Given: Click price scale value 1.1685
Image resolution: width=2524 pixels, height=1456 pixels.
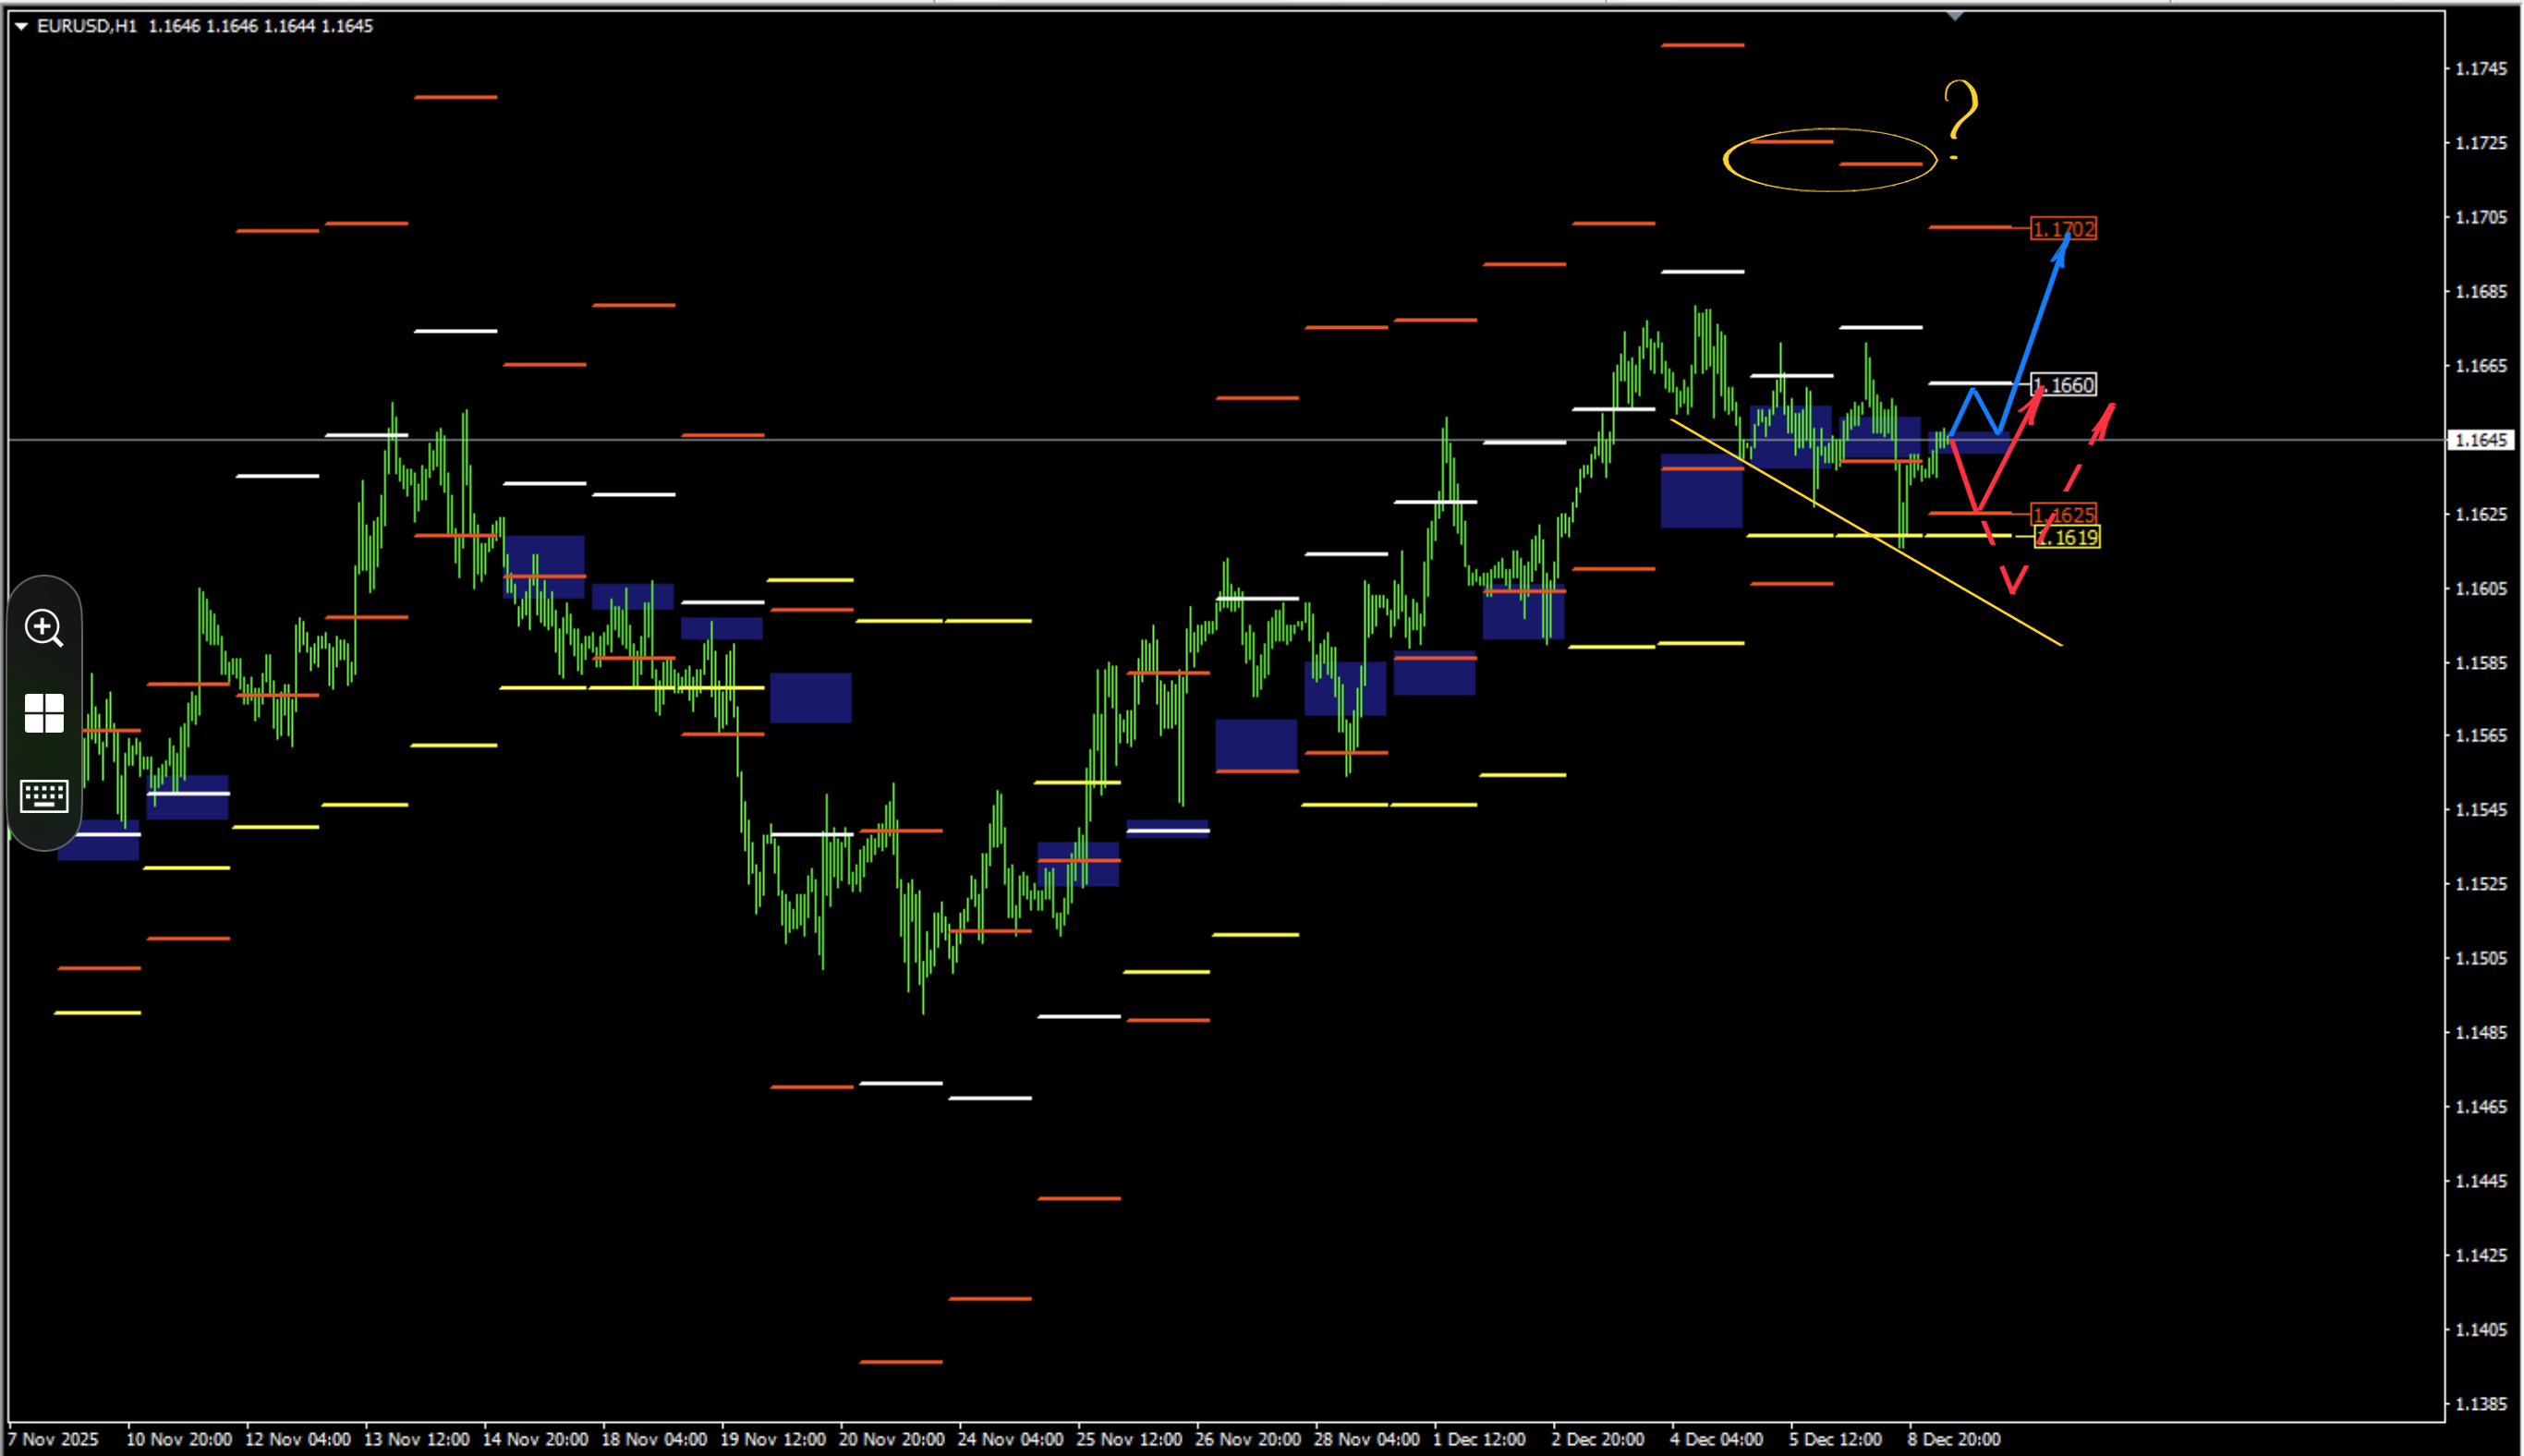Looking at the screenshot, I should point(2481,292).
